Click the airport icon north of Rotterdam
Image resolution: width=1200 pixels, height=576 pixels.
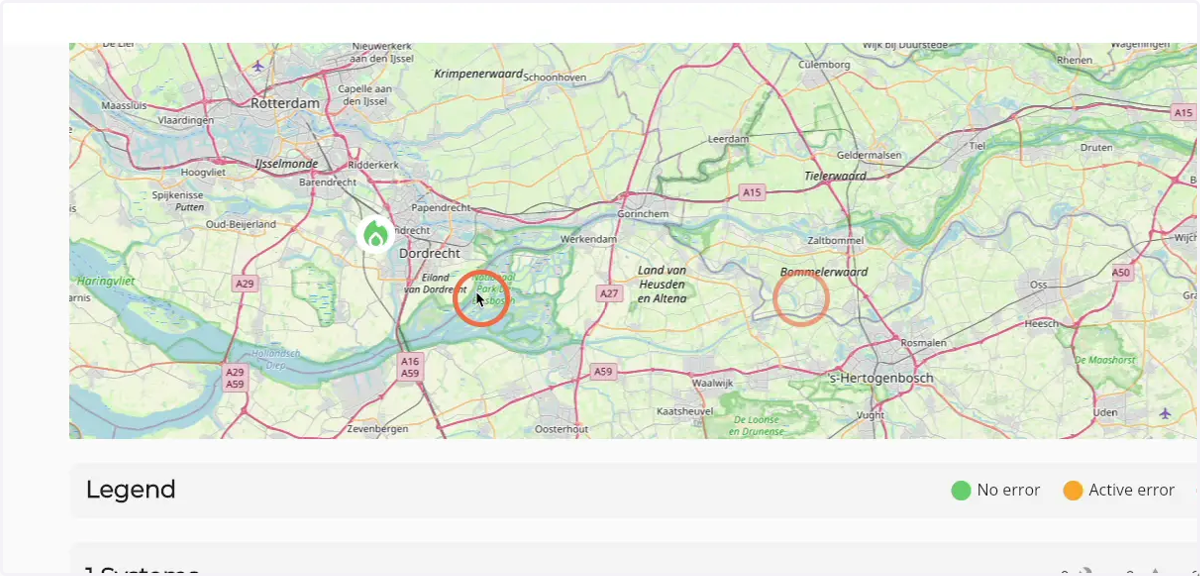click(259, 66)
